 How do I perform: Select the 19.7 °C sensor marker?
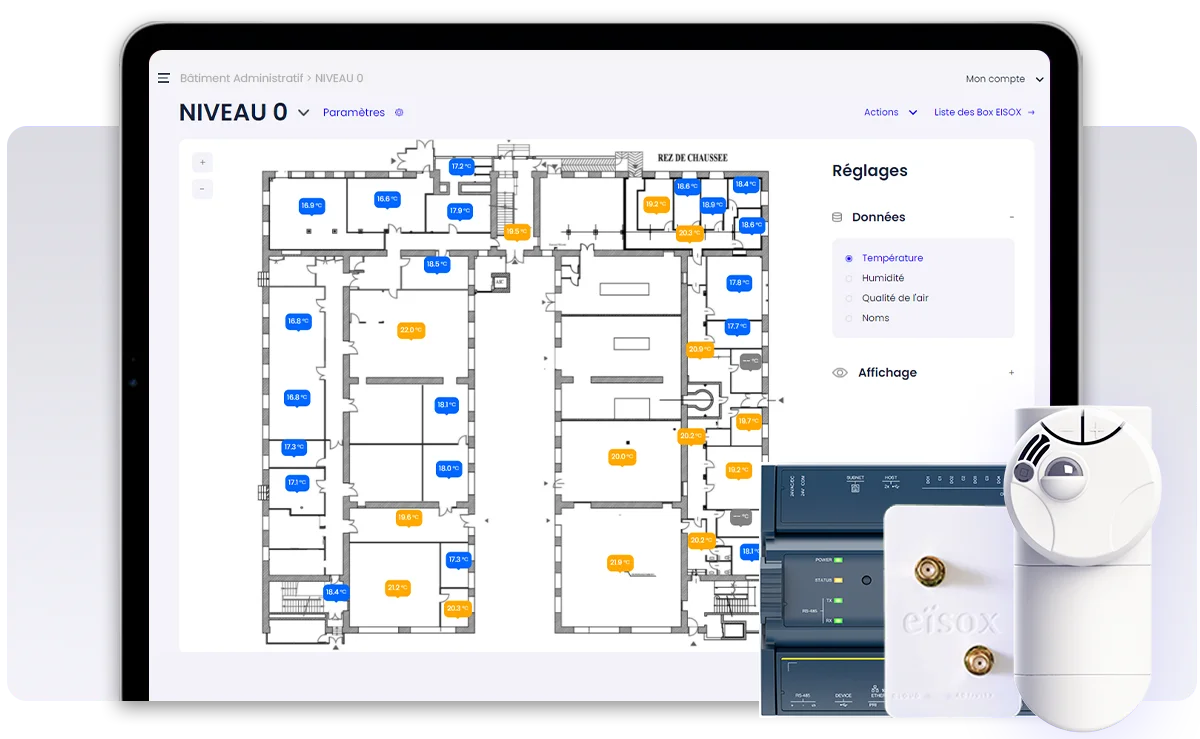pos(749,422)
